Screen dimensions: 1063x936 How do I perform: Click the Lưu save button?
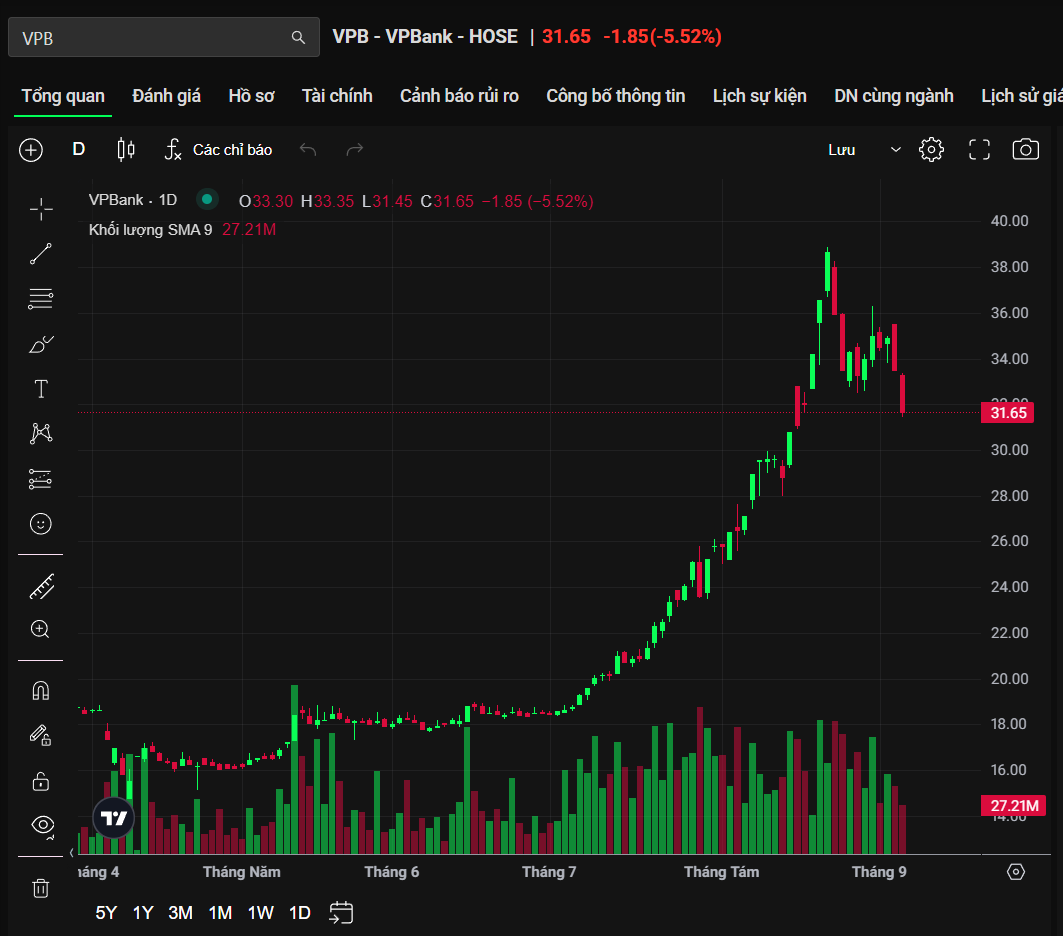click(842, 150)
